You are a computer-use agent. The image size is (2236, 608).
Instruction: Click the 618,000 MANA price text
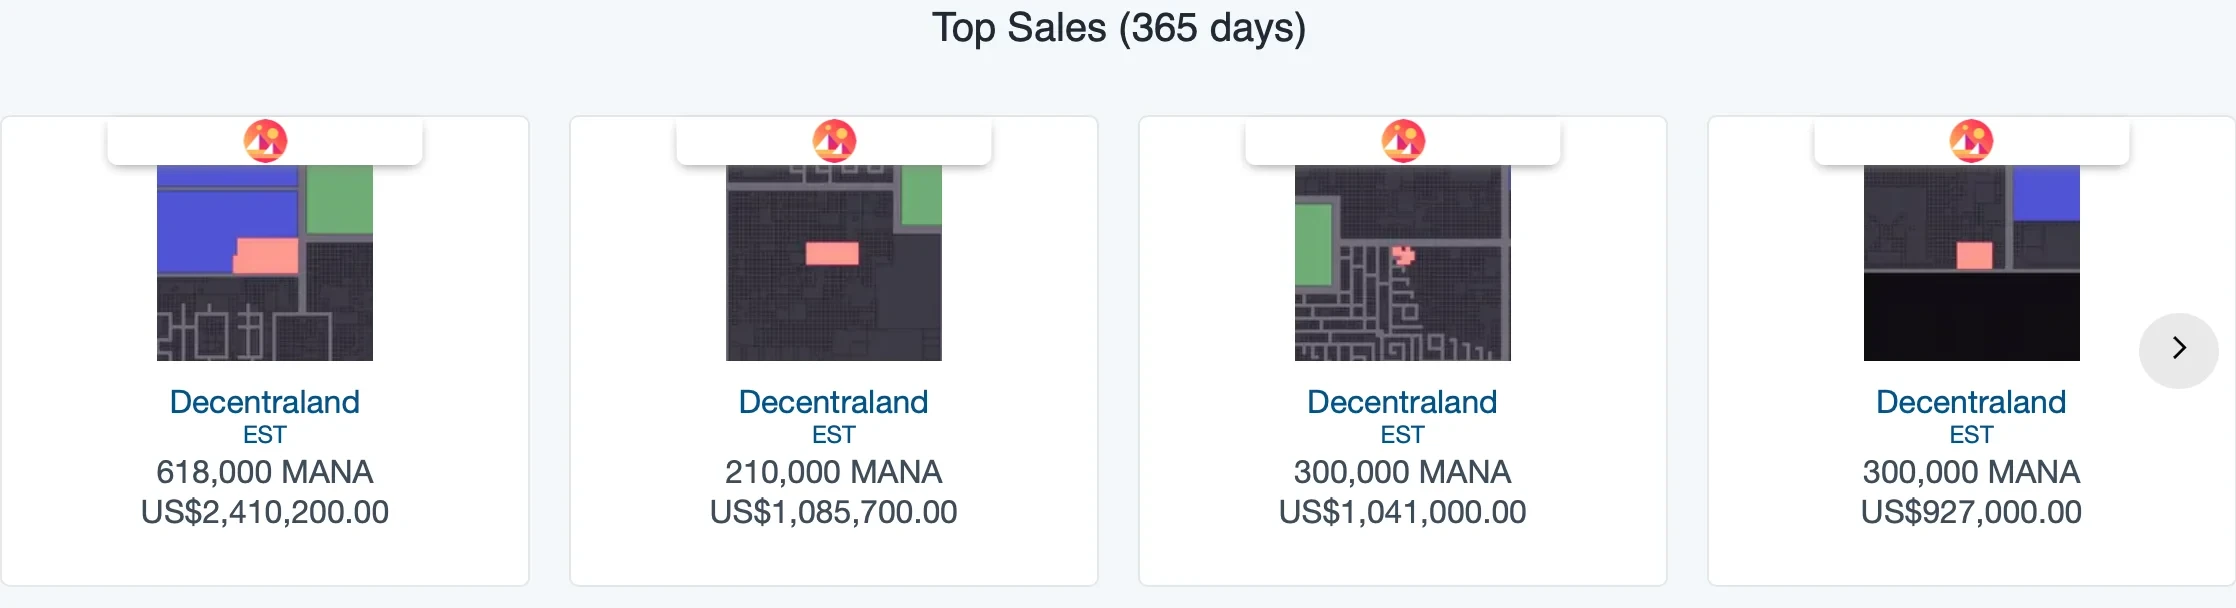(x=265, y=472)
